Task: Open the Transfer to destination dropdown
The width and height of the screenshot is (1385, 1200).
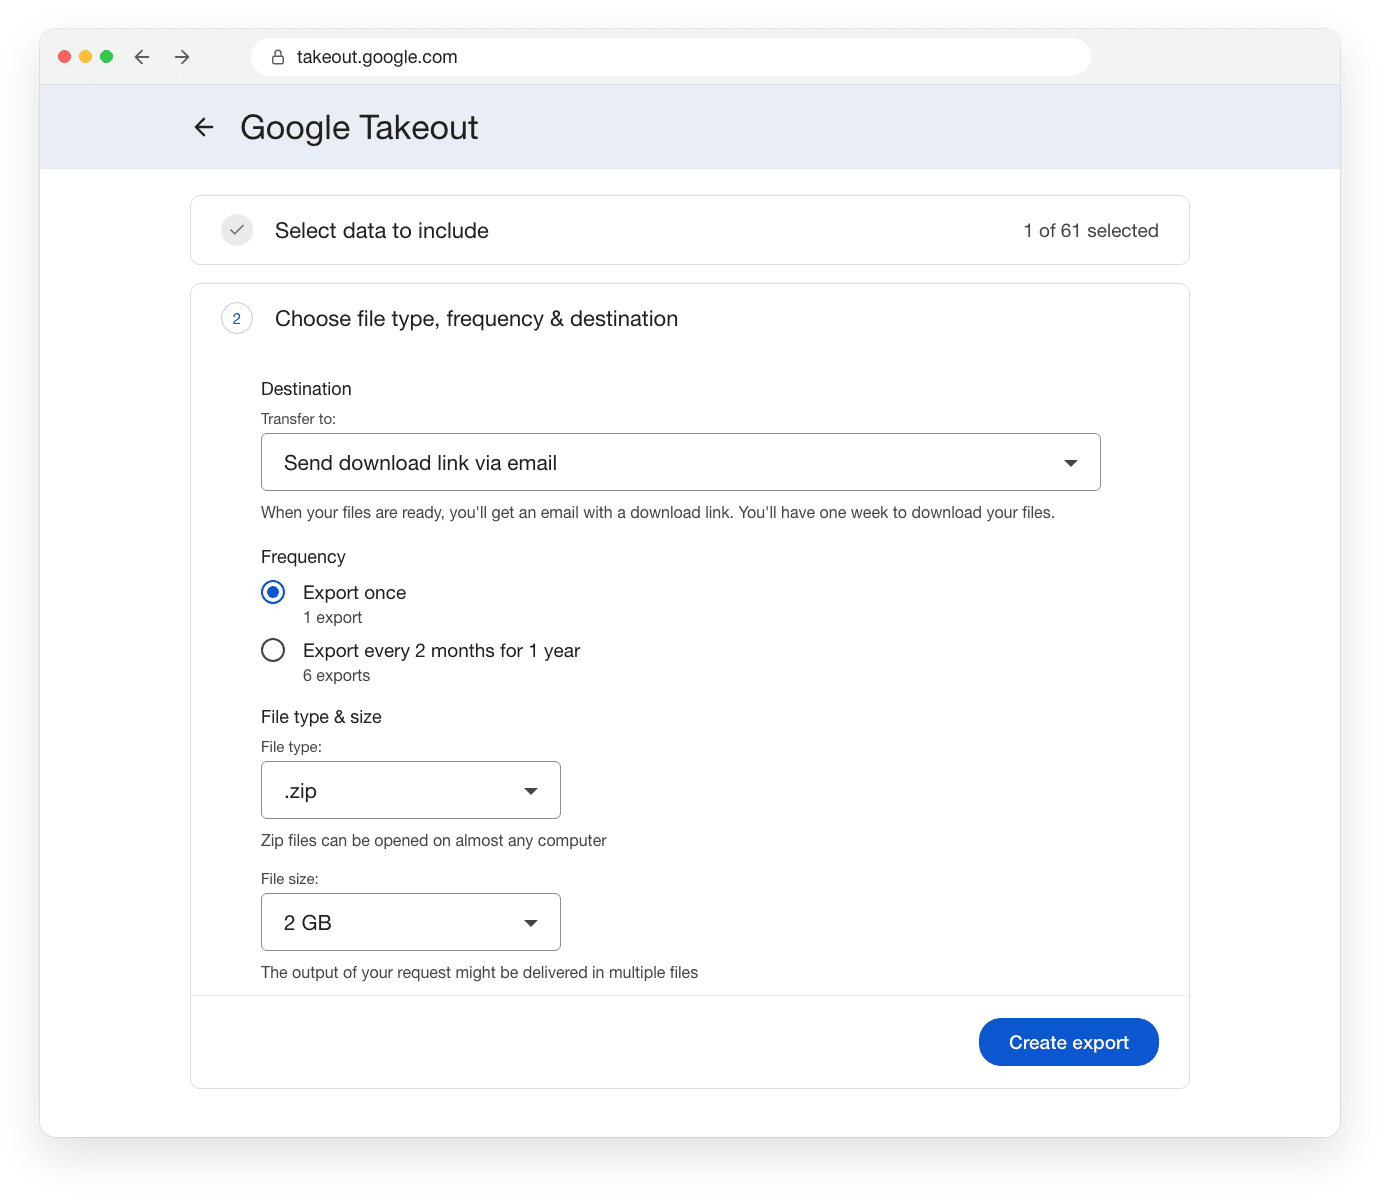Action: [681, 462]
